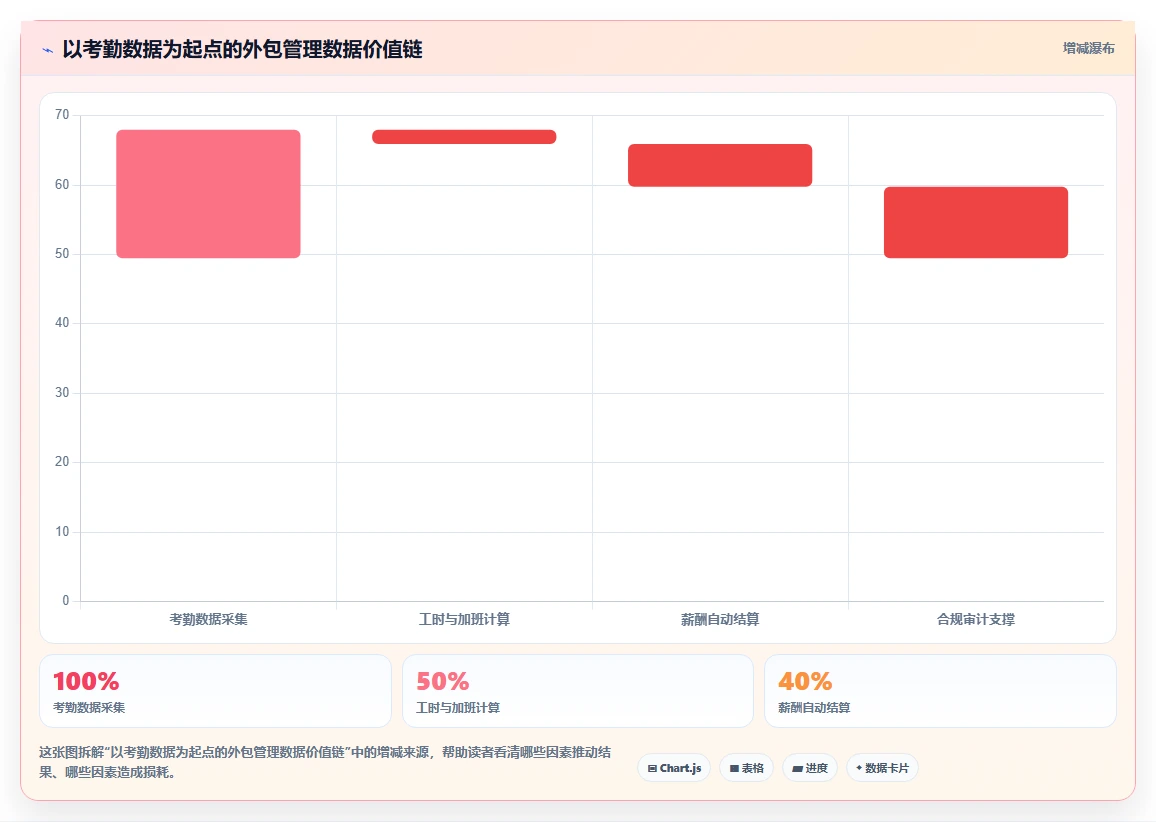Click the thin red 工时与加班计算 bar
This screenshot has width=1156, height=822.
pos(464,136)
